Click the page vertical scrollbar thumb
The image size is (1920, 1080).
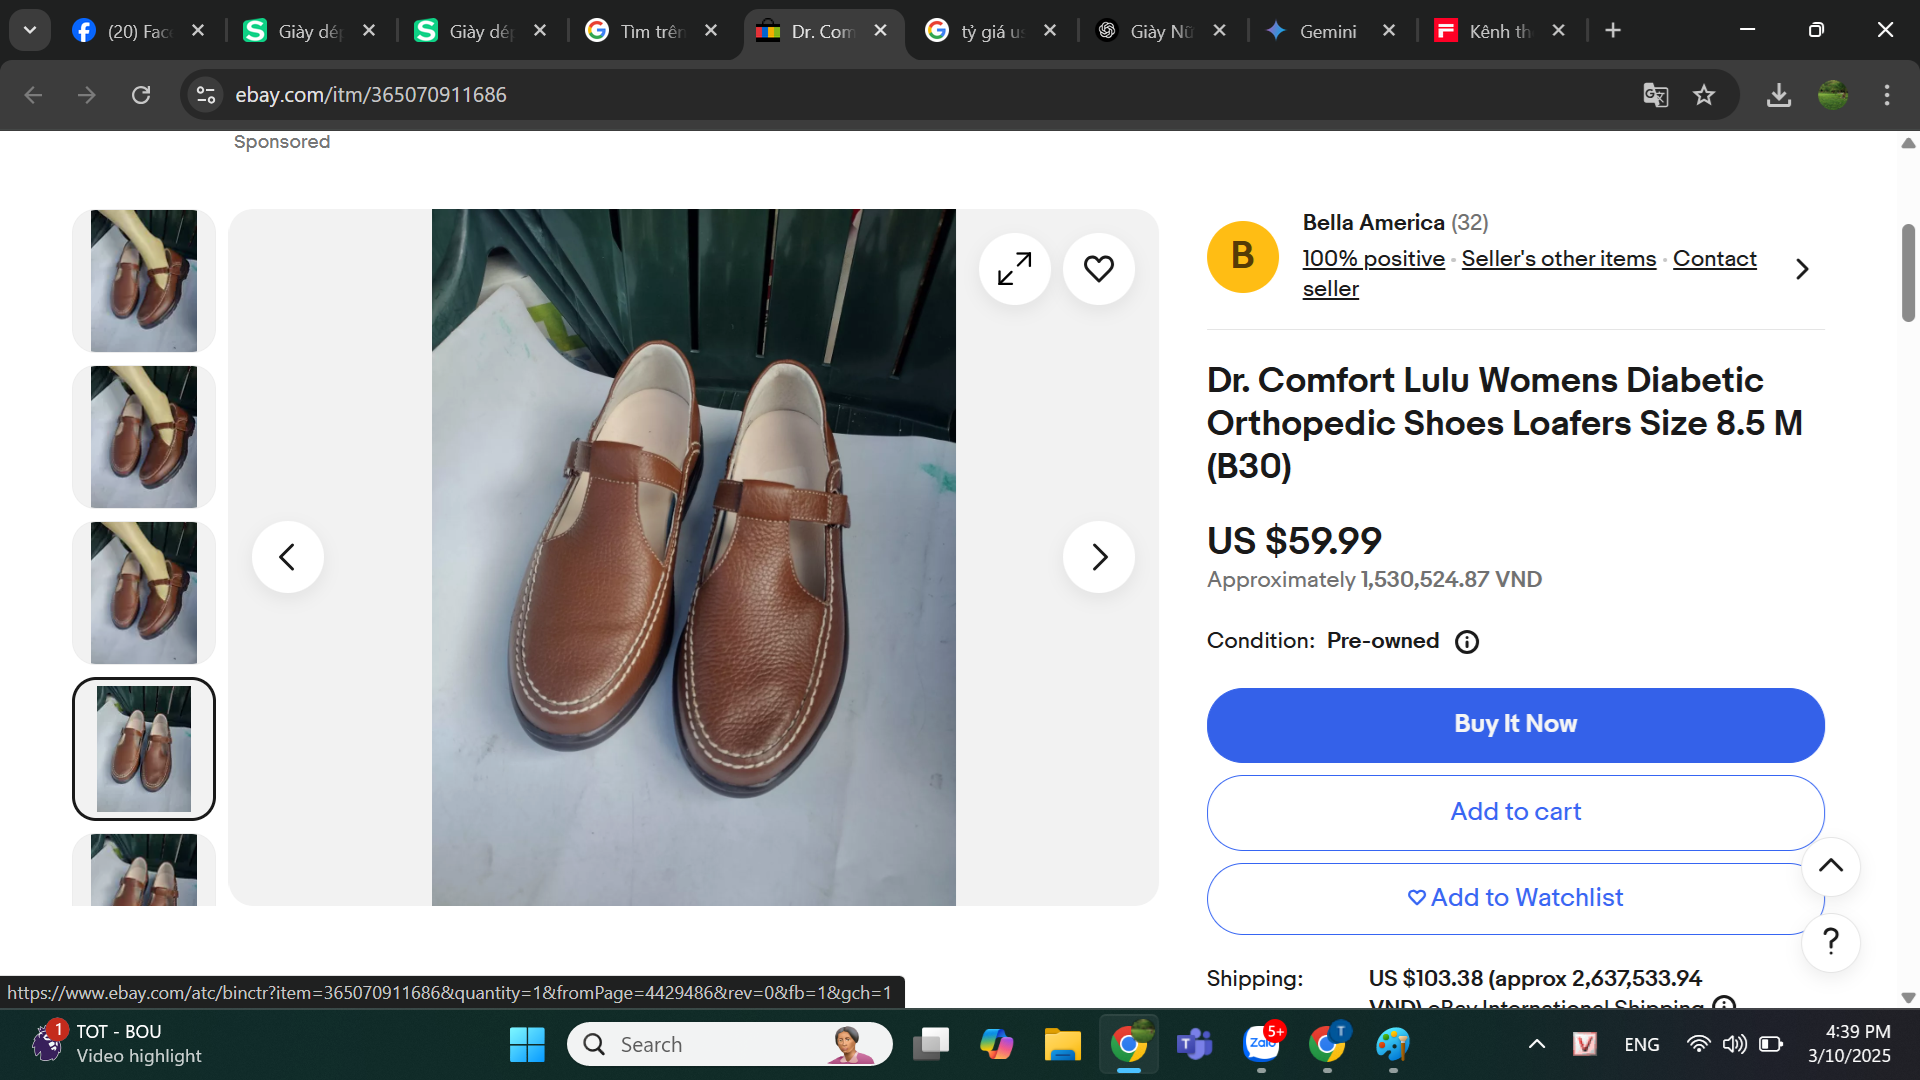pos(1908,272)
